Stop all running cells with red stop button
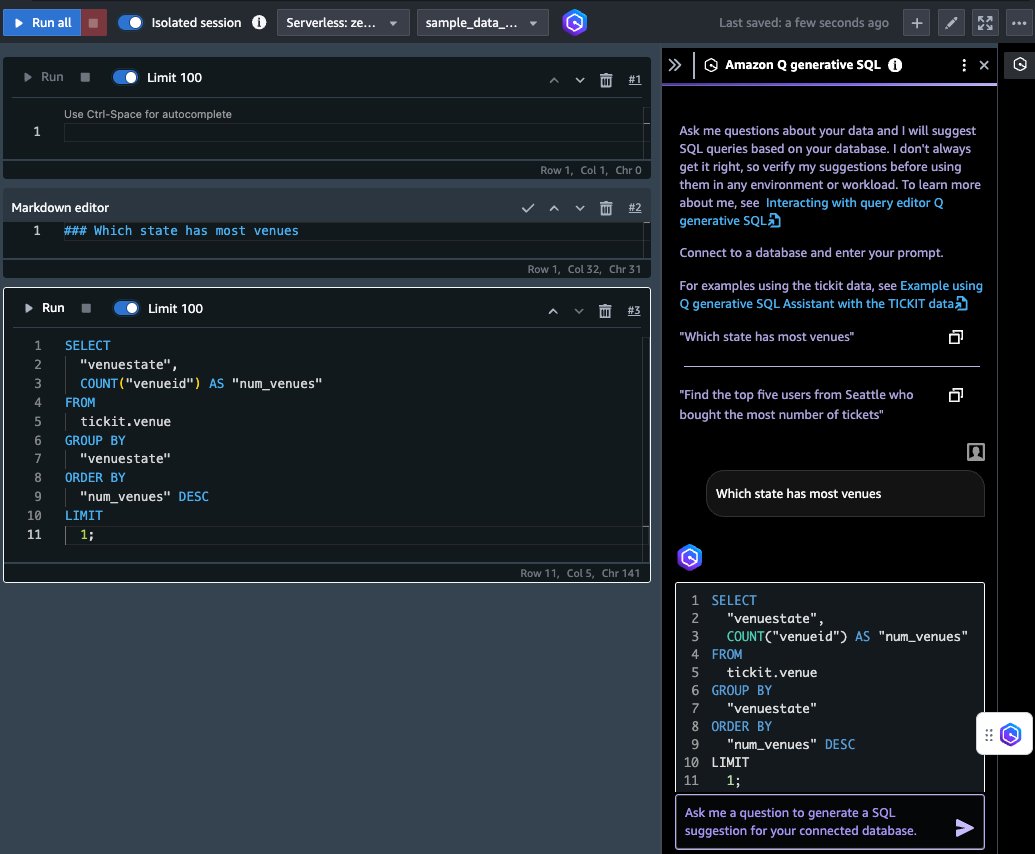Screen dimensions: 1035x854 tap(94, 22)
